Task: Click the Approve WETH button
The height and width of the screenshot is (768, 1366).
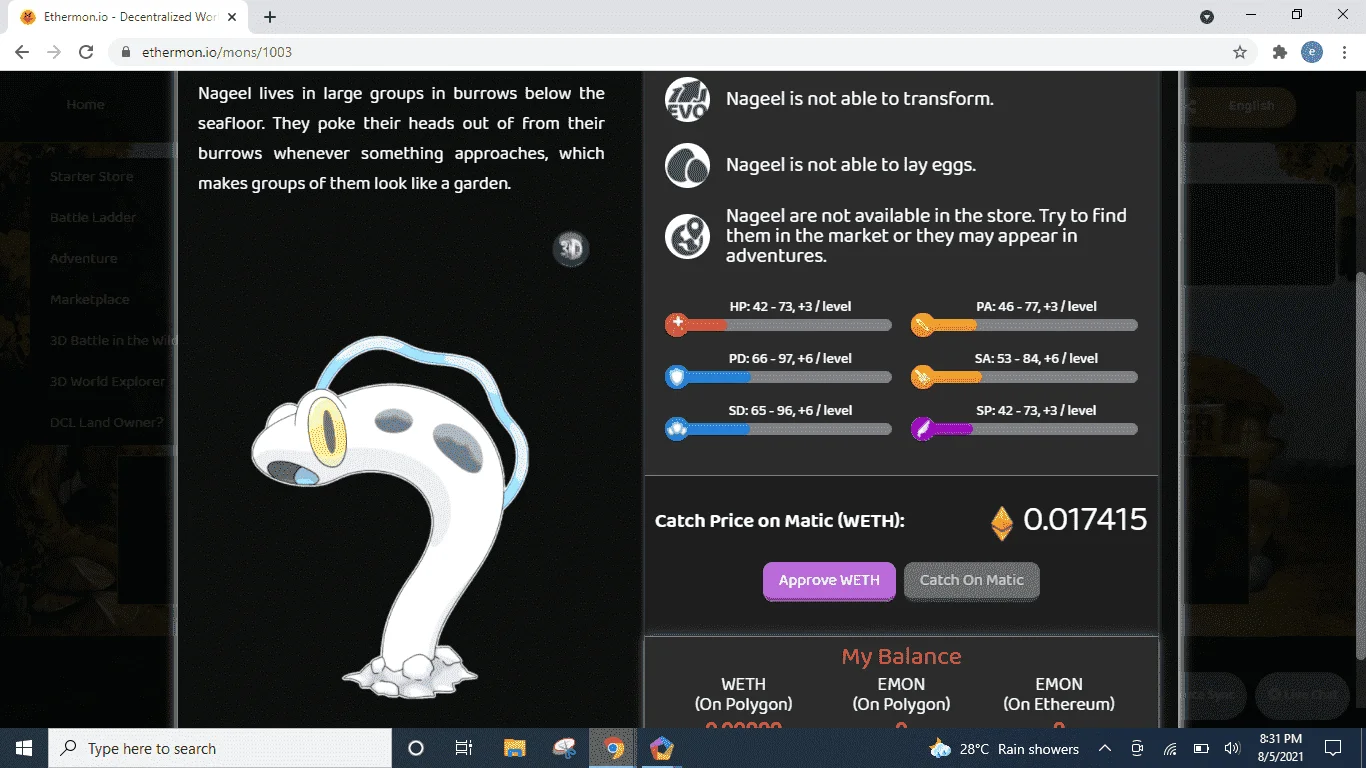Action: tap(829, 581)
